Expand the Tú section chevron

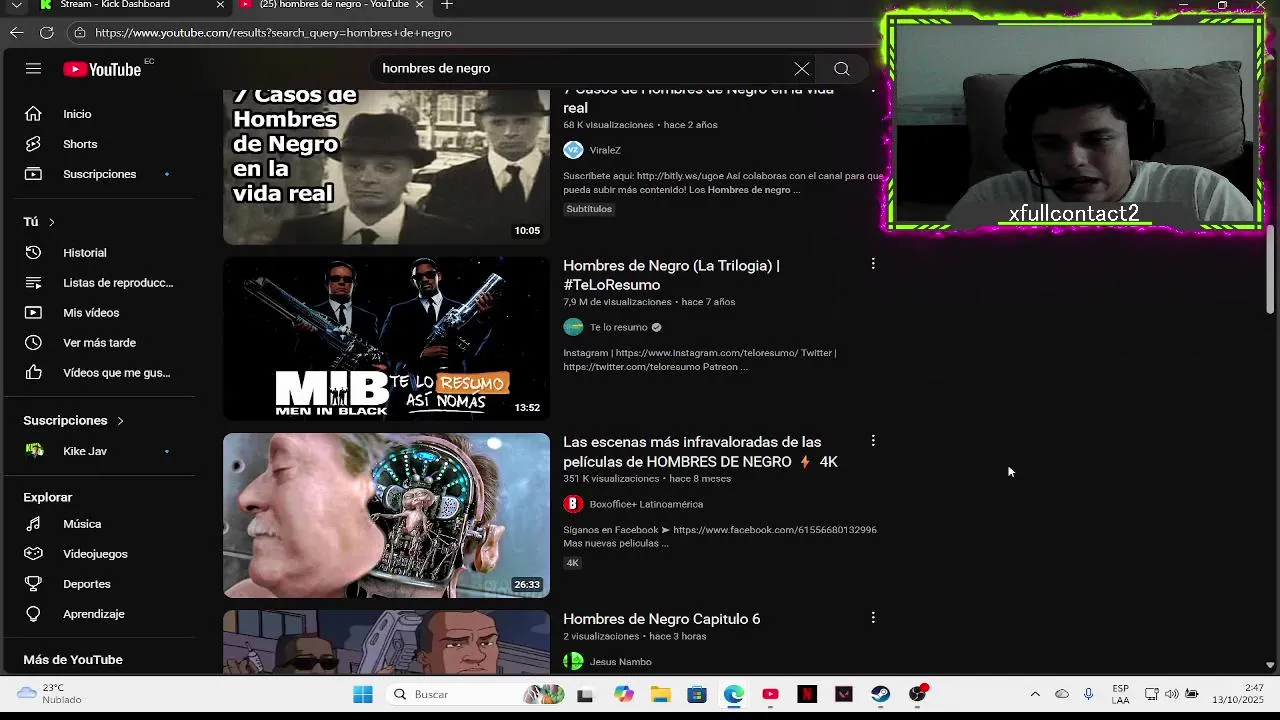coord(52,222)
